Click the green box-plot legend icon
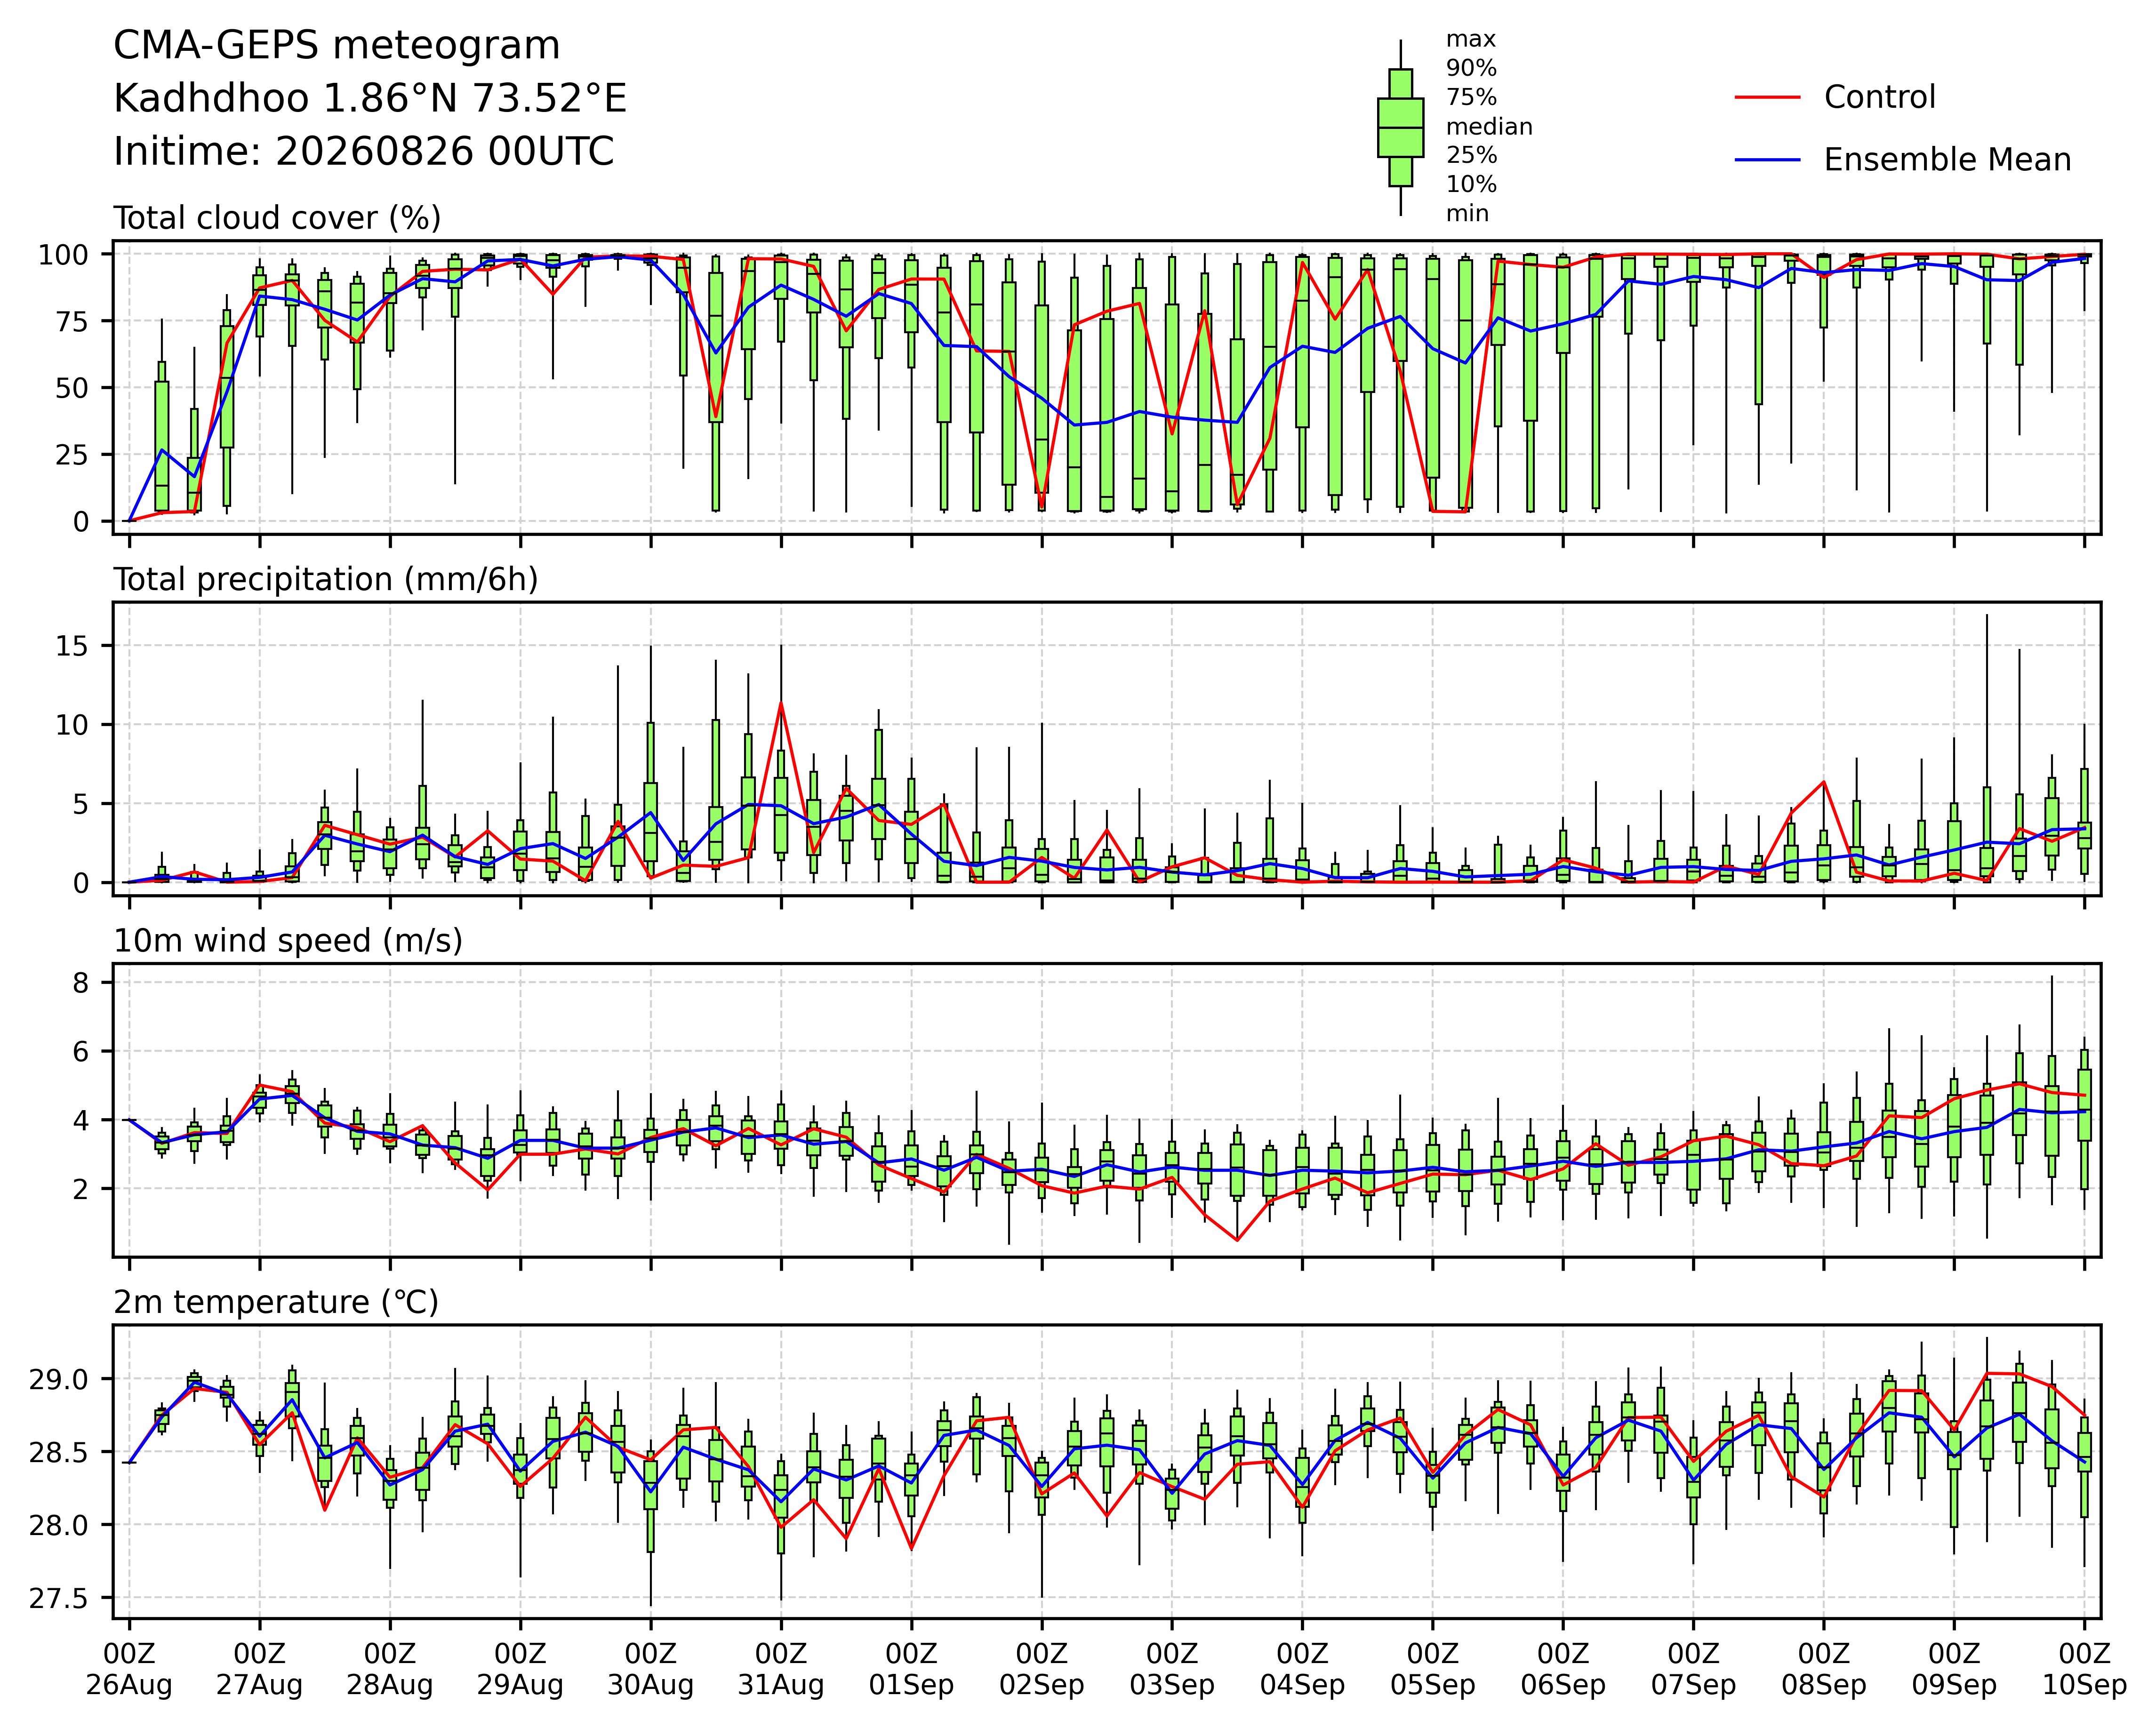 (x=1400, y=128)
